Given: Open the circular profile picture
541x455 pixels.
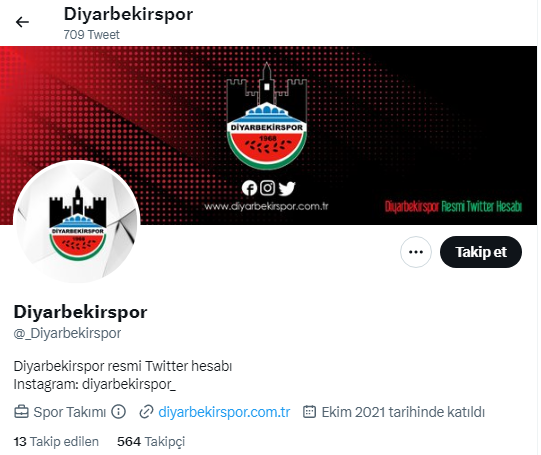Looking at the screenshot, I should pos(77,223).
